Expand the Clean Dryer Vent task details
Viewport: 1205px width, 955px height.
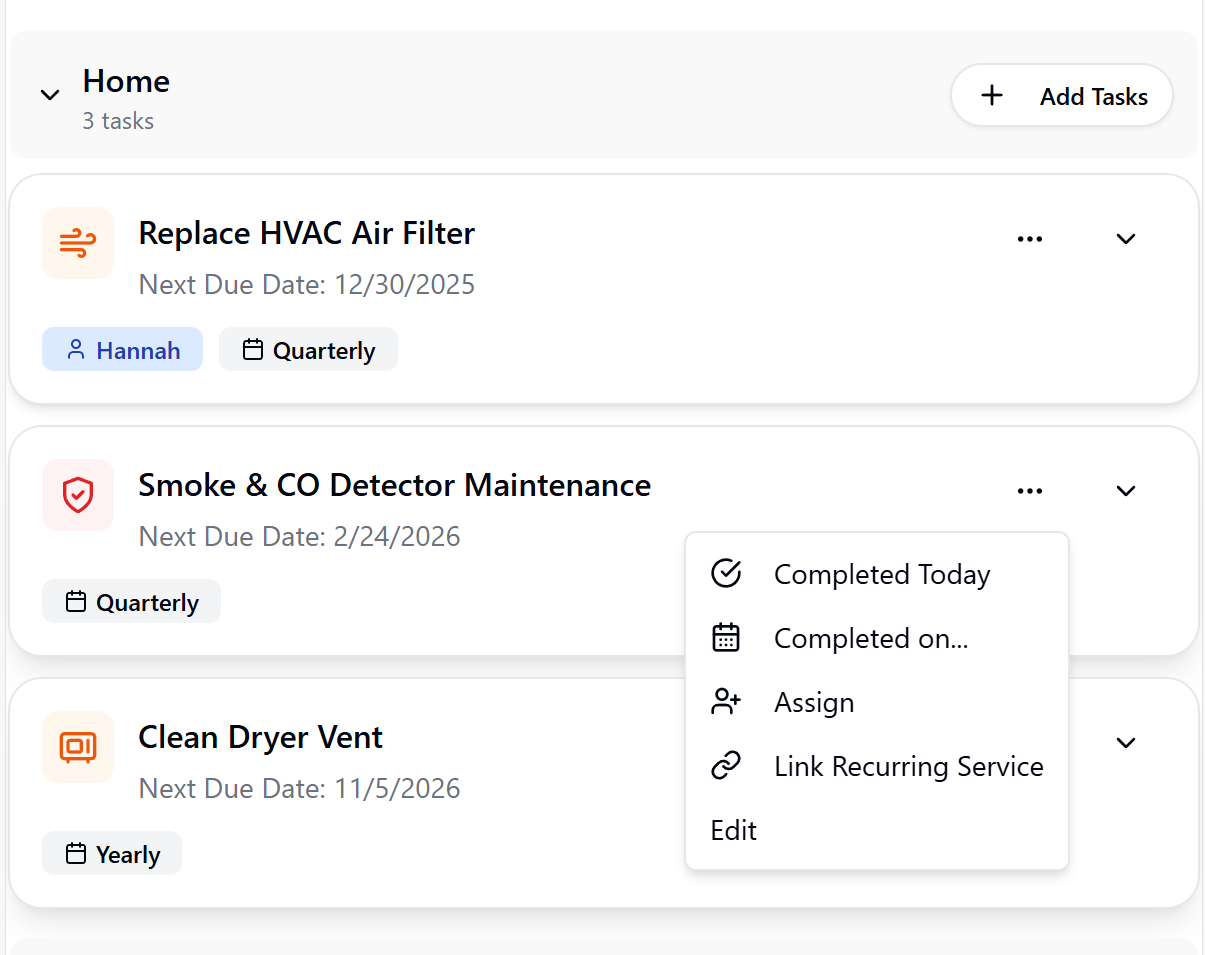[x=1126, y=742]
